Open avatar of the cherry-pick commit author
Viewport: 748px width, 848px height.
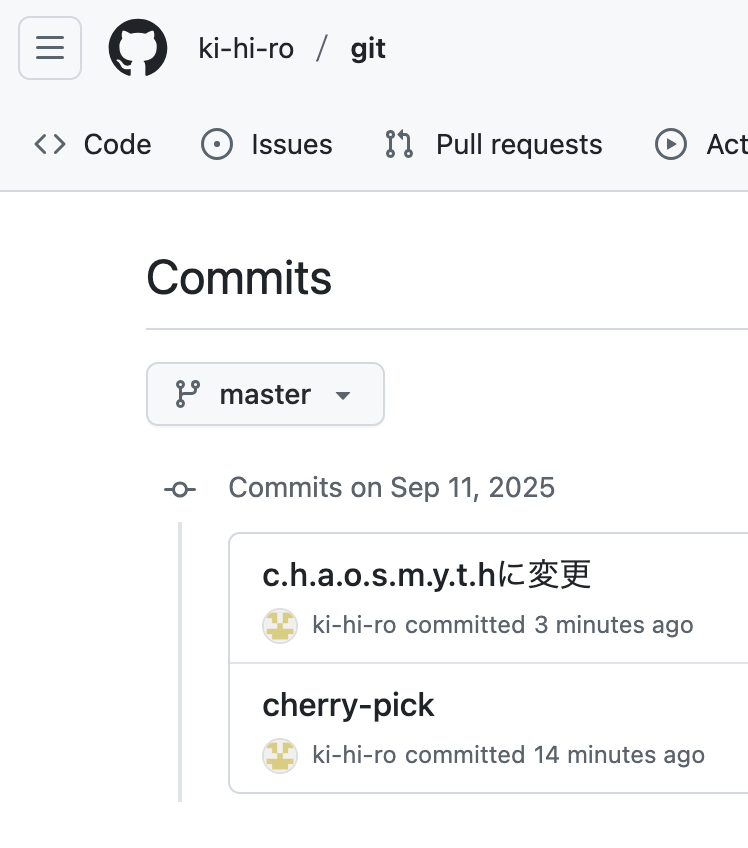(280, 755)
